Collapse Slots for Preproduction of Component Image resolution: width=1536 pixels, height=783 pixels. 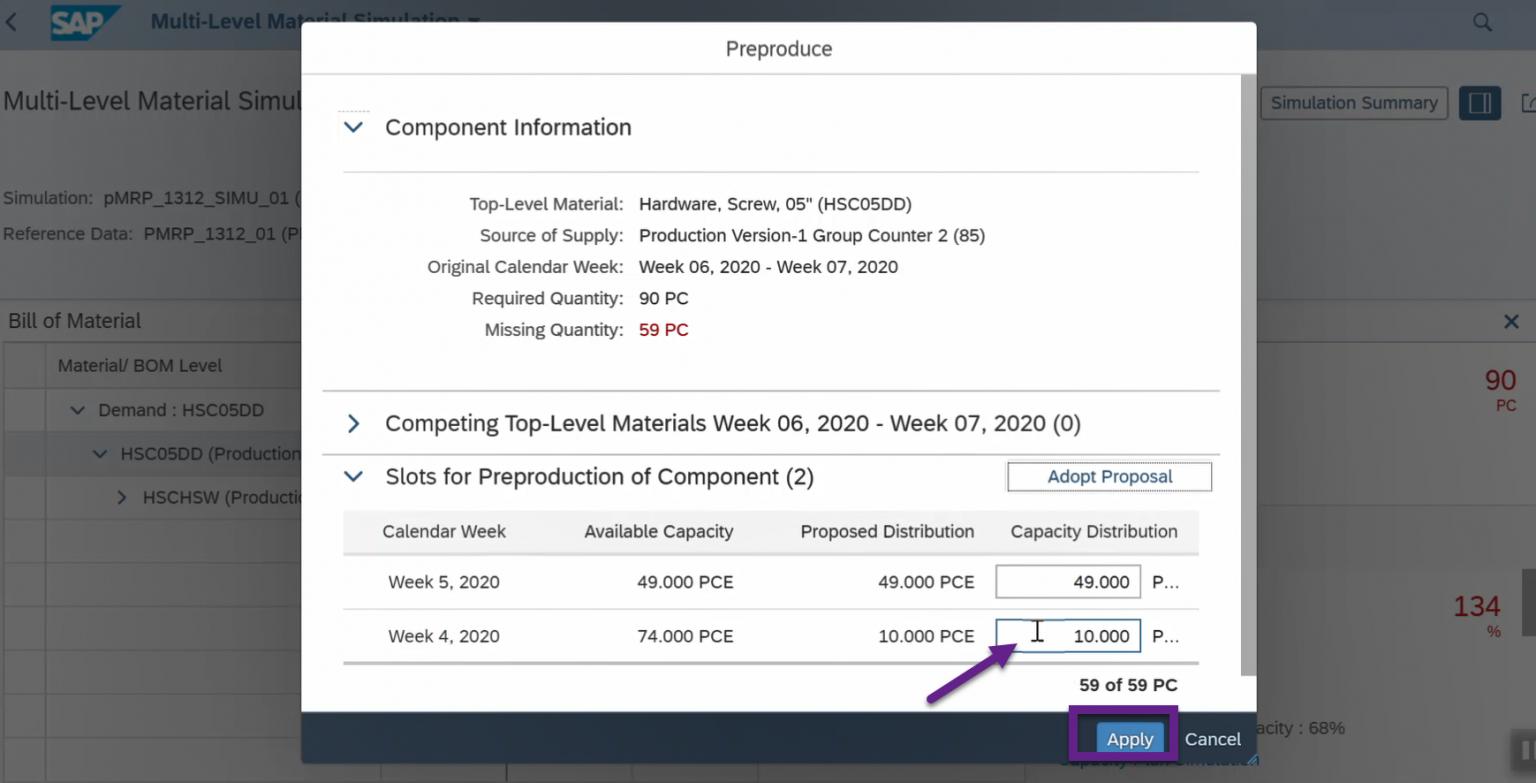pos(354,477)
